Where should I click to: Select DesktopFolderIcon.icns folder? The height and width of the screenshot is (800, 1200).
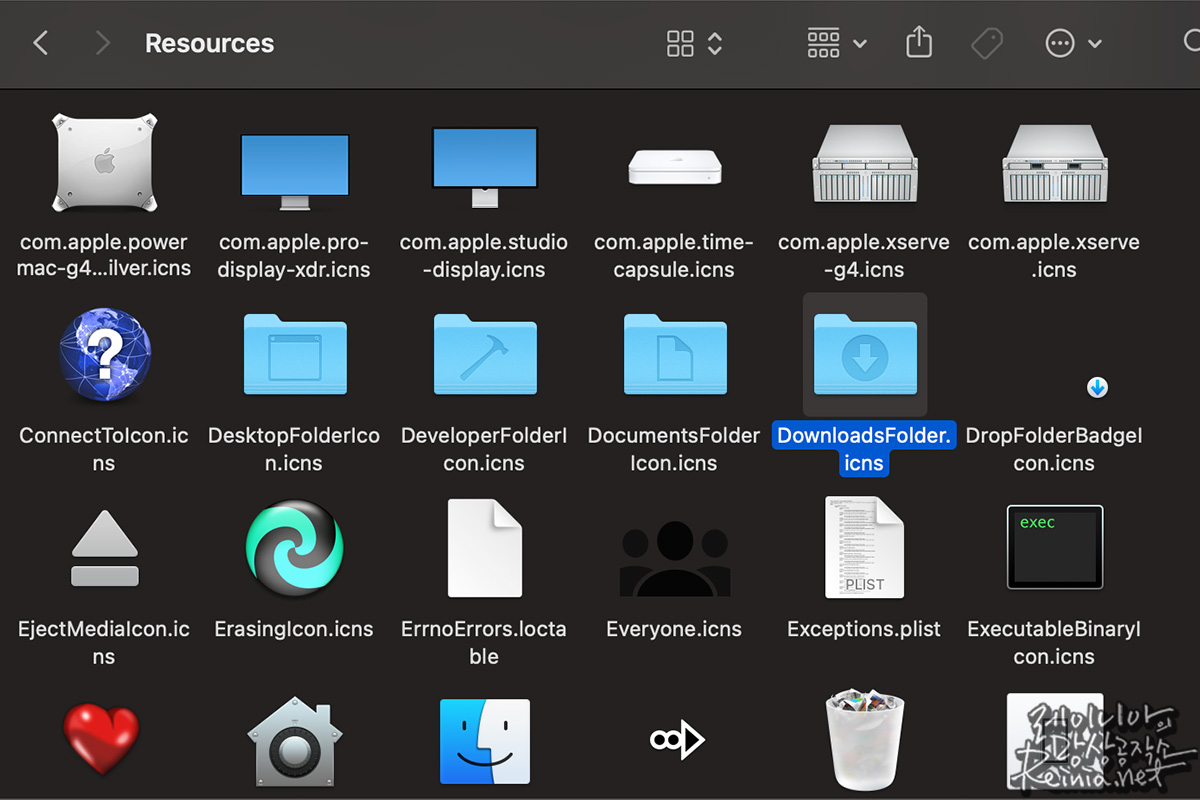click(x=294, y=354)
